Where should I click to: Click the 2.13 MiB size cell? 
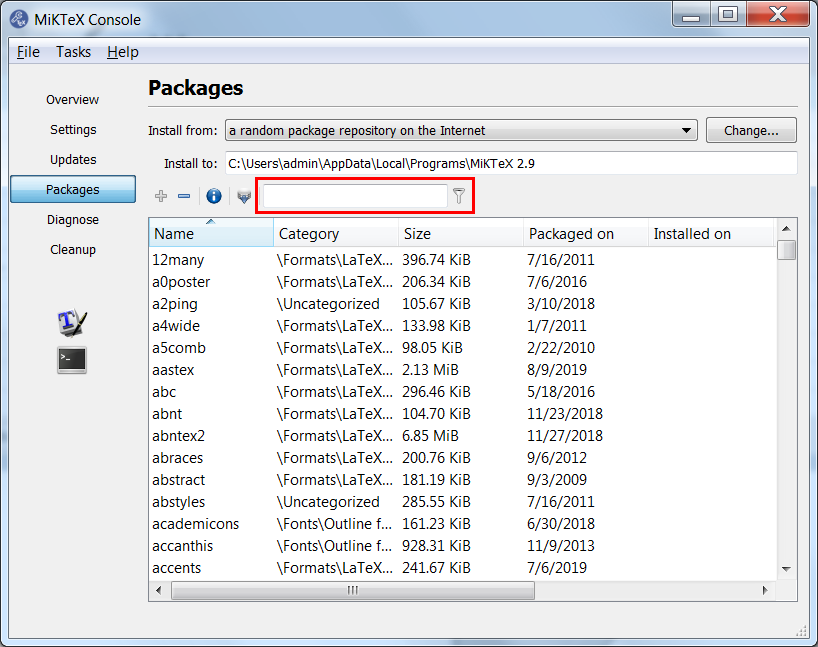[x=430, y=370]
